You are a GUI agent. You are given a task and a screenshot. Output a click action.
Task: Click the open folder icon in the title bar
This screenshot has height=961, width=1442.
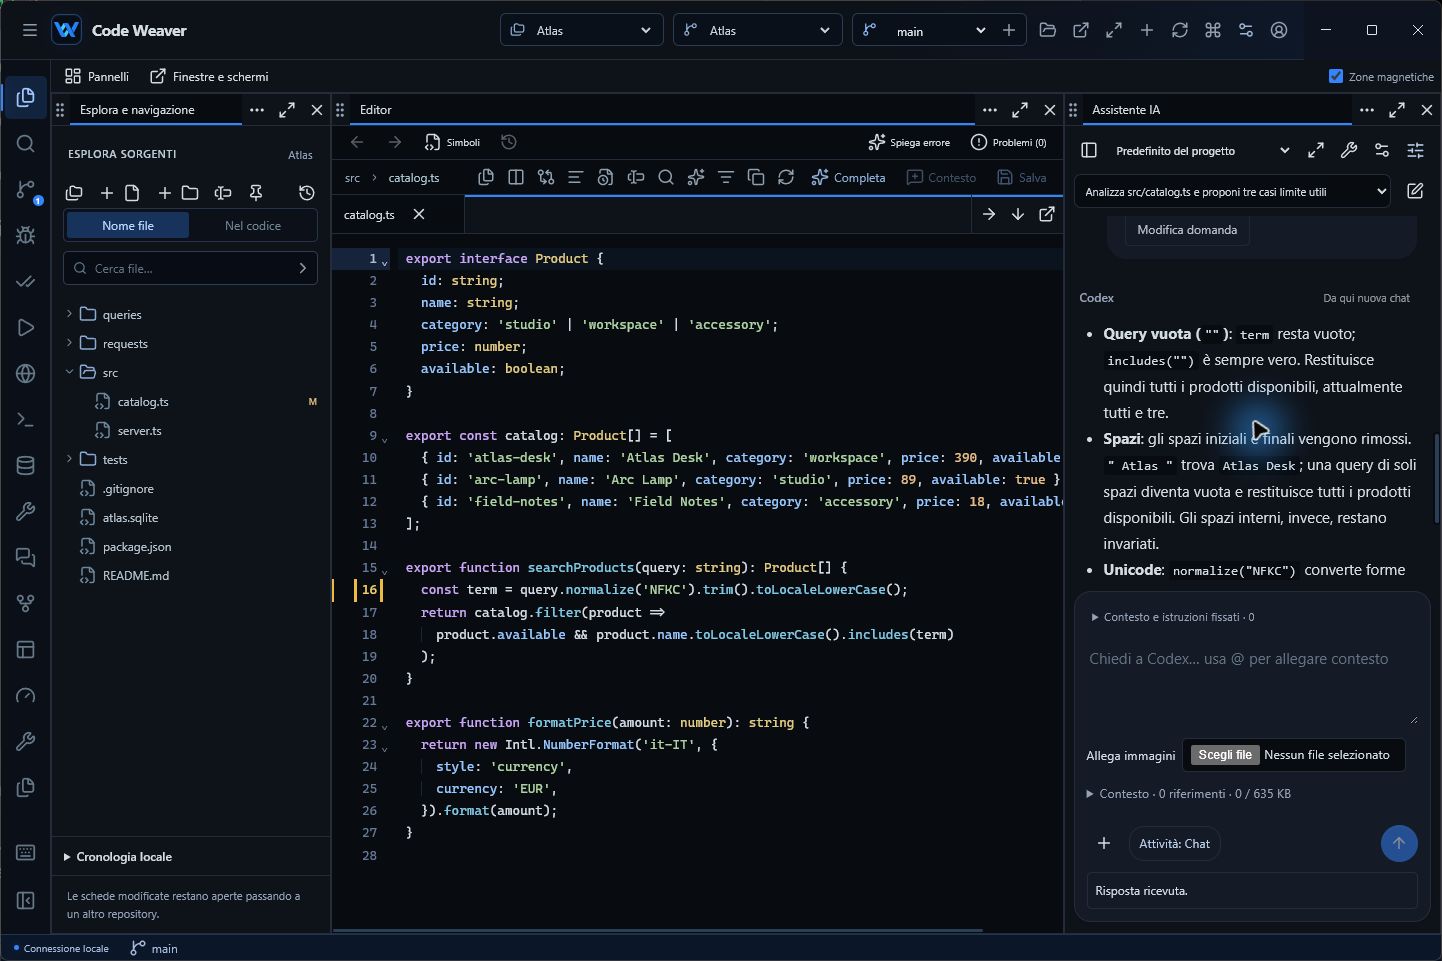1048,31
